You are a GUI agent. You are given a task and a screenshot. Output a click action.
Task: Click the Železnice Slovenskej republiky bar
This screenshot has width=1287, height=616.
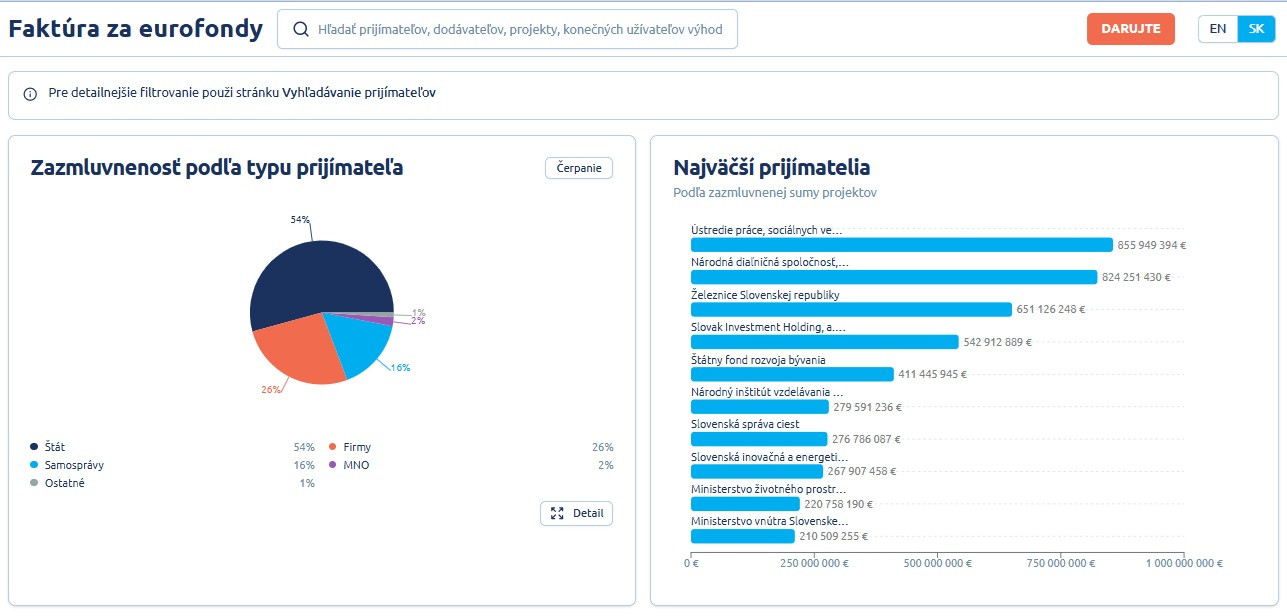(851, 310)
